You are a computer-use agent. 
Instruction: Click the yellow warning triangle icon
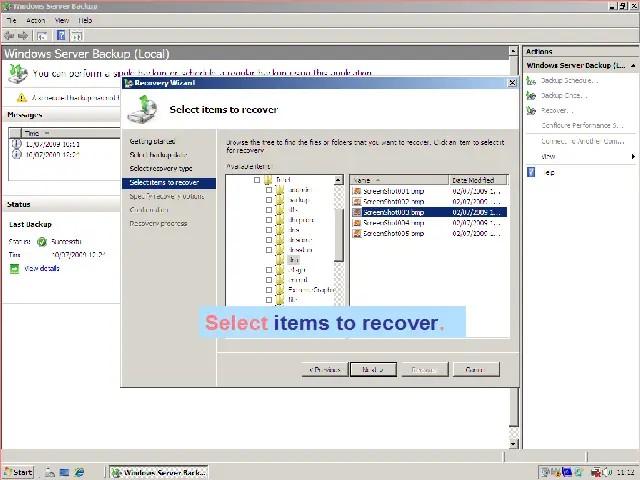click(x=22, y=98)
